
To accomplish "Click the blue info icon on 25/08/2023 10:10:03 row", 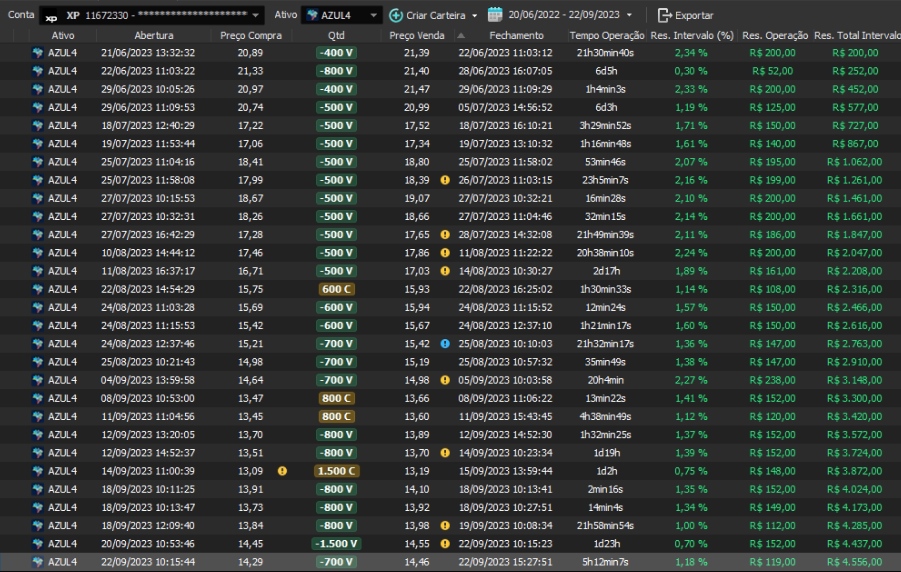I will point(445,343).
